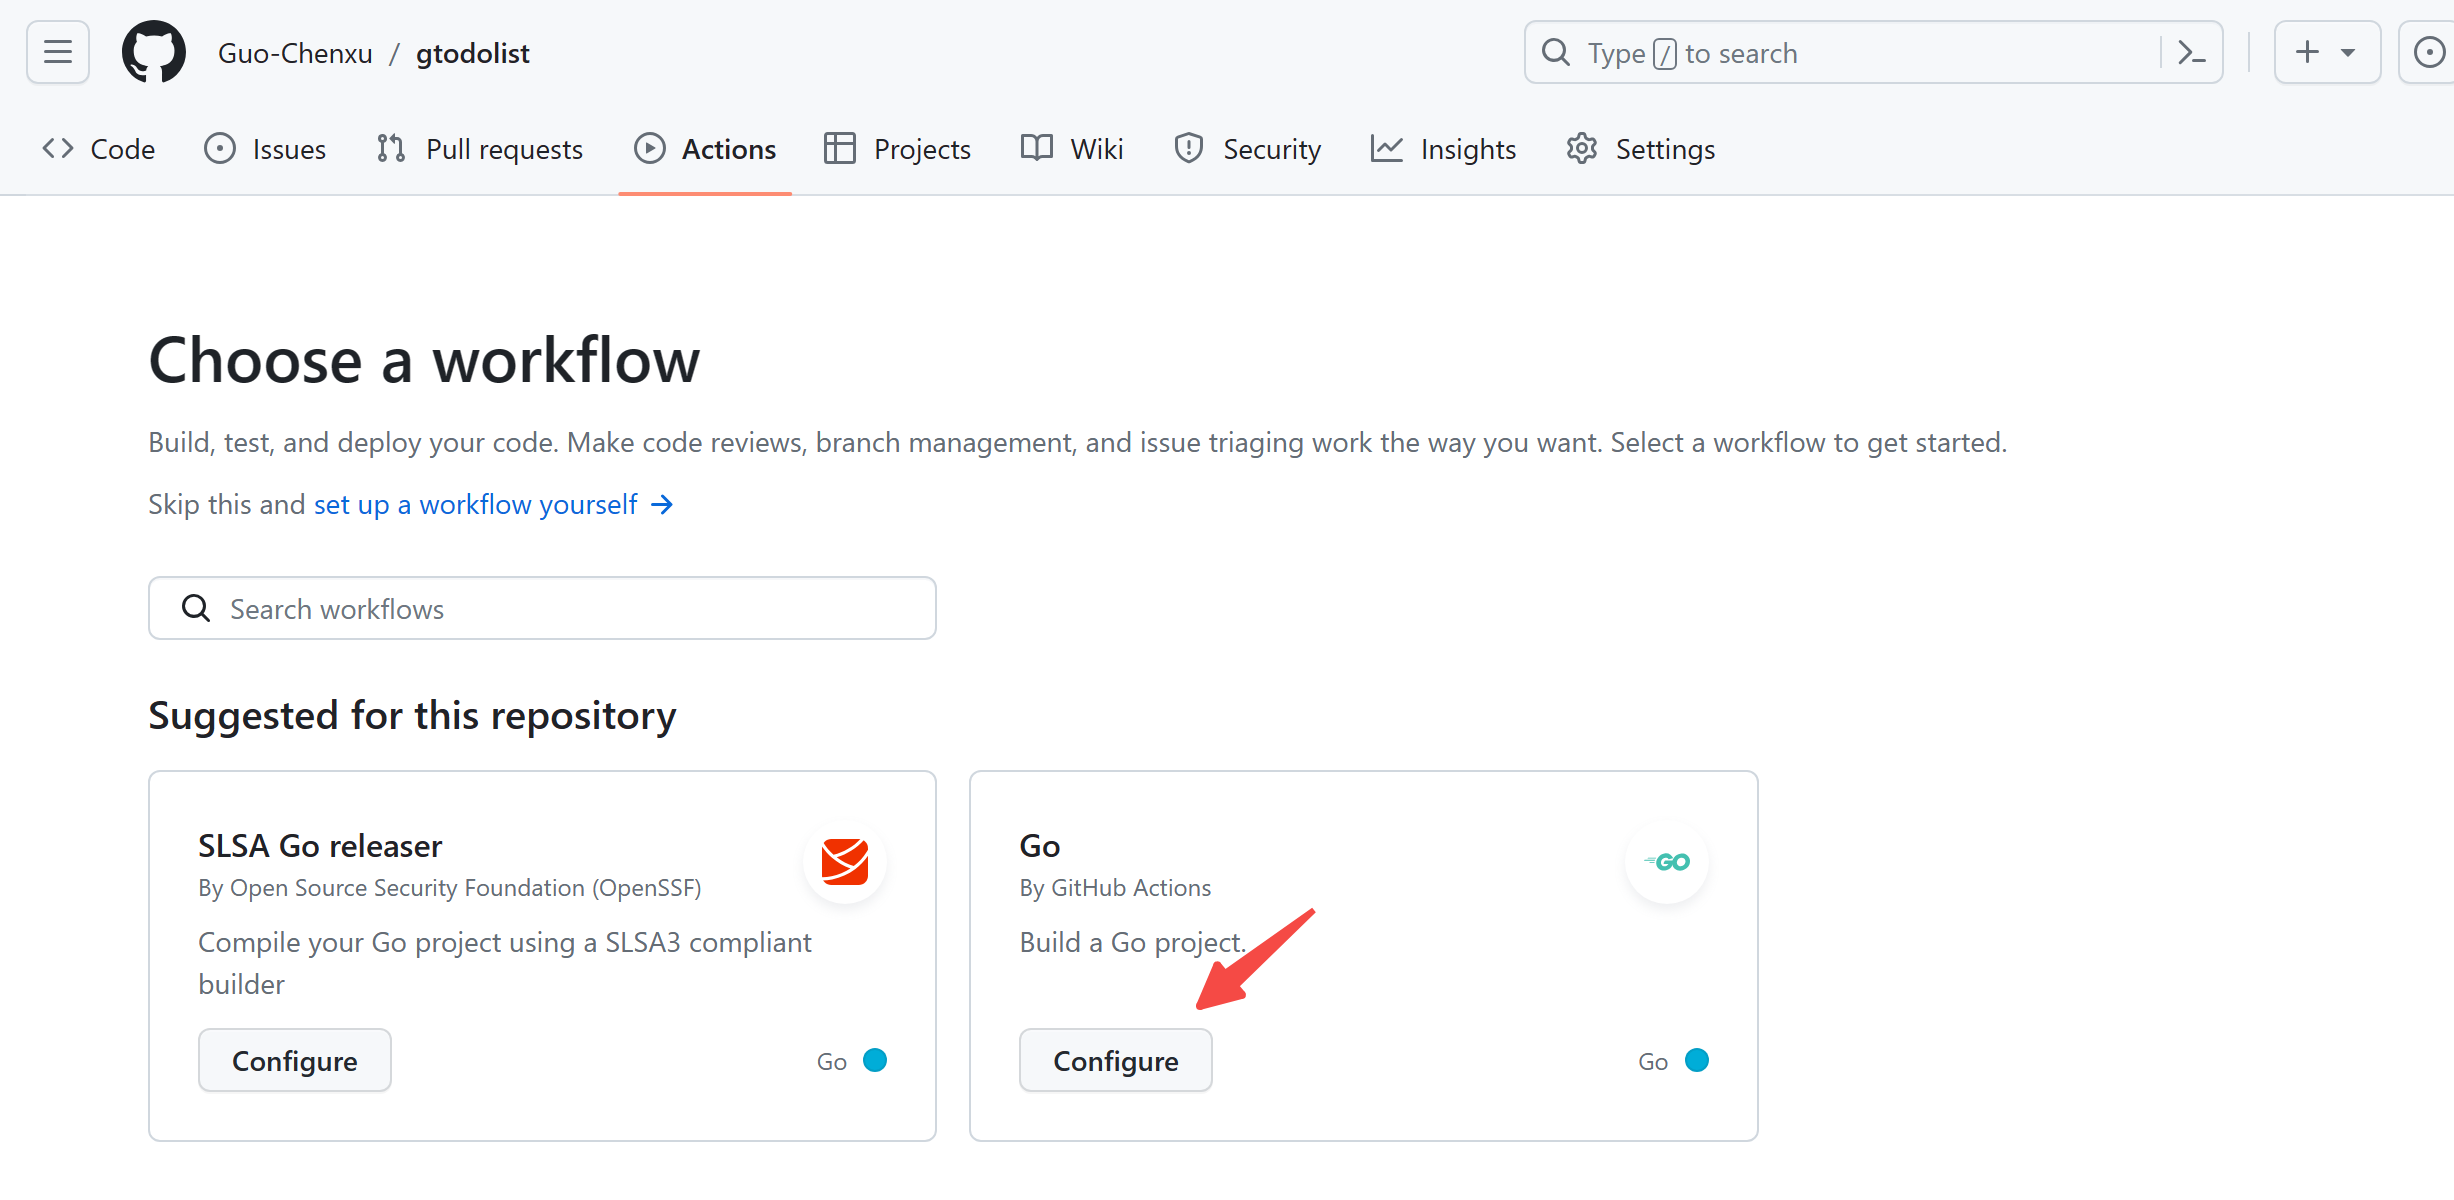Click the gtodolist repository name link
The height and width of the screenshot is (1200, 2454).
click(x=472, y=53)
